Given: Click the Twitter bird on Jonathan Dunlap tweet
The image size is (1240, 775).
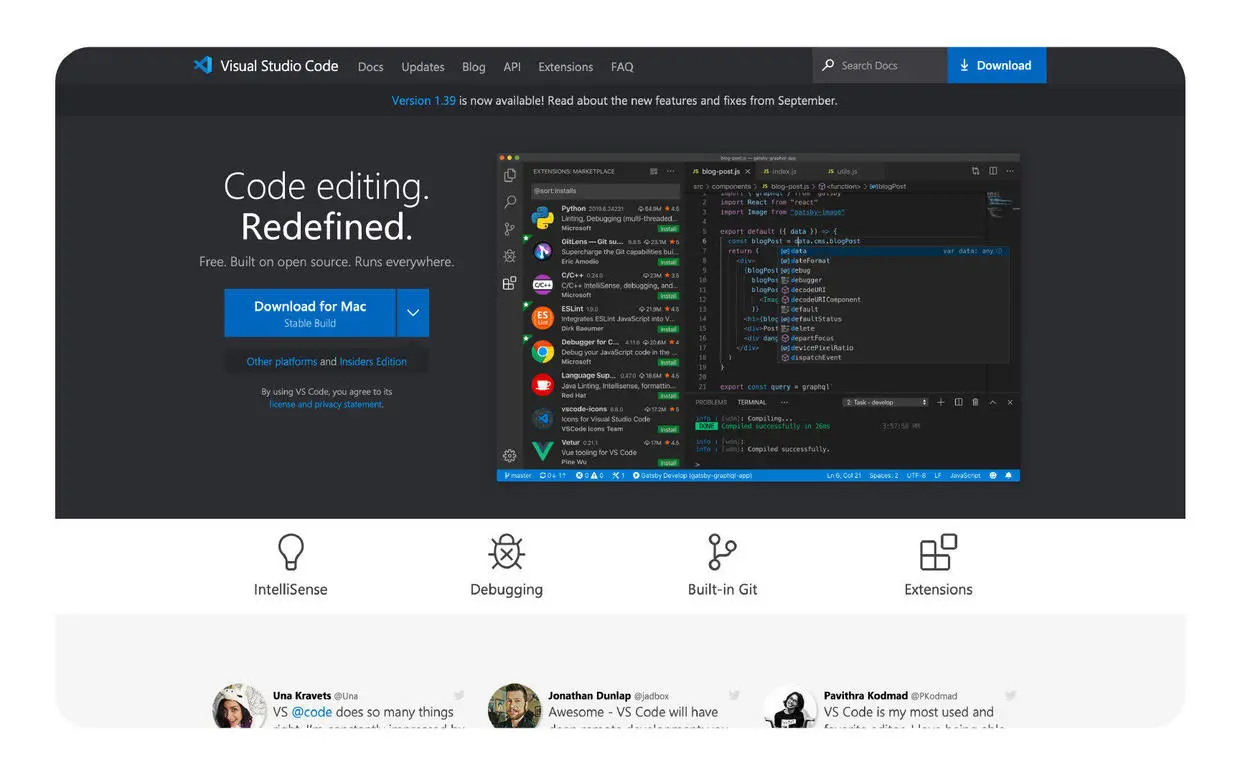Looking at the screenshot, I should (734, 695).
